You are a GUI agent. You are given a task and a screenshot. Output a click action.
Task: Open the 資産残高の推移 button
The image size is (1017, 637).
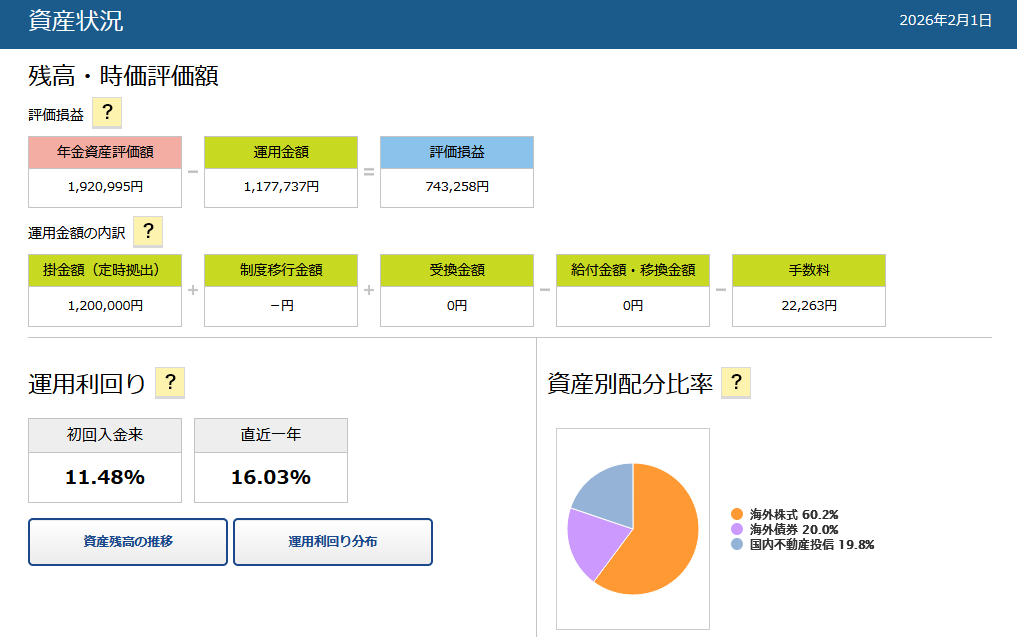click(x=128, y=542)
